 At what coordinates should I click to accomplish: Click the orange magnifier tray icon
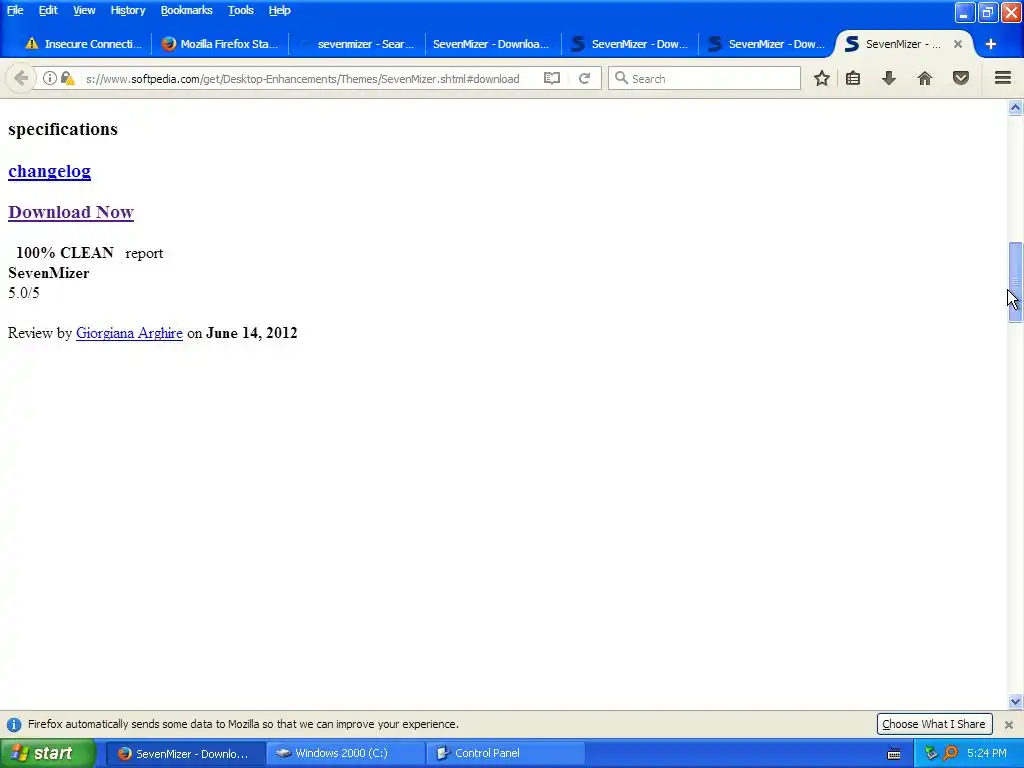coord(951,753)
